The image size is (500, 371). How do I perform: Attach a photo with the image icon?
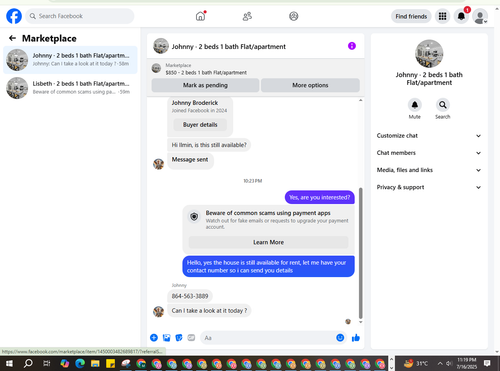pyautogui.click(x=166, y=338)
